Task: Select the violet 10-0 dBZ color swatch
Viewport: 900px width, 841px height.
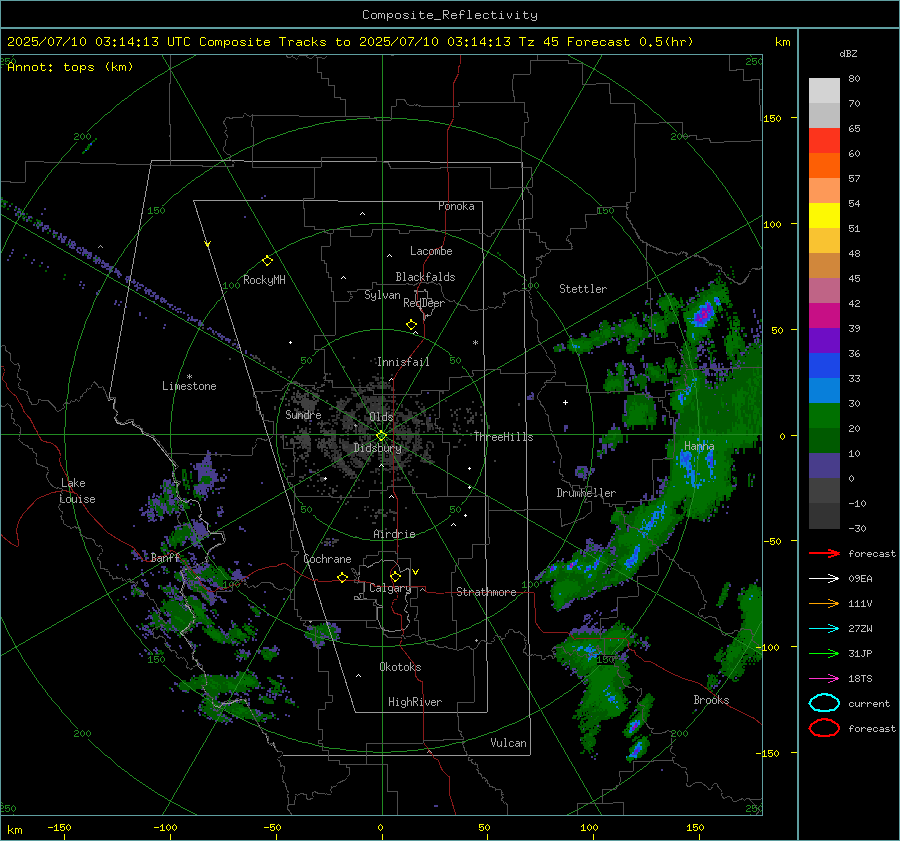Action: tap(824, 466)
